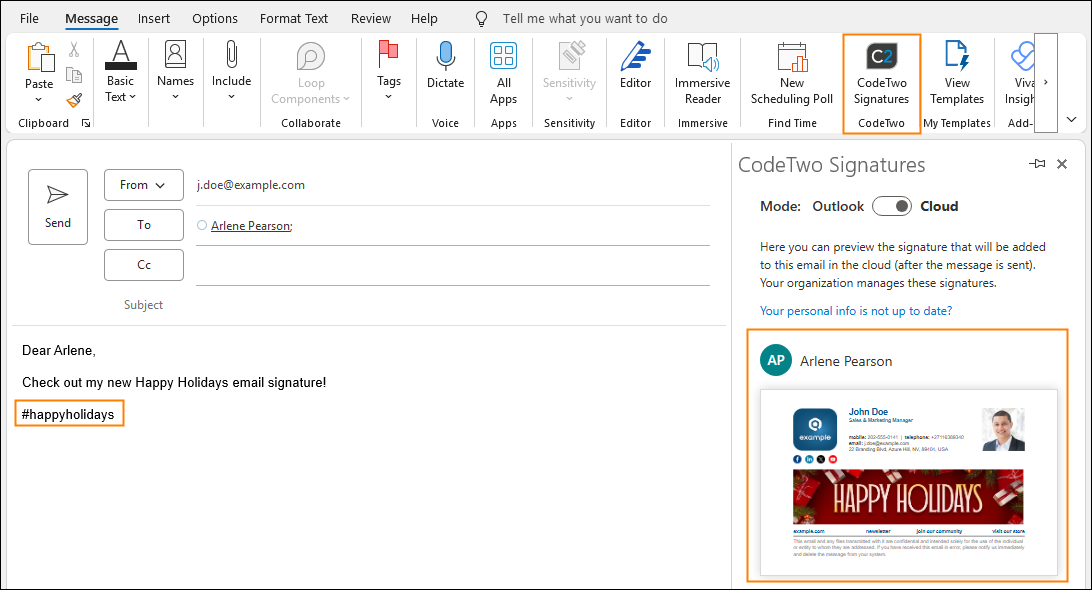The width and height of the screenshot is (1092, 590).
Task: Click the #happyholidays text in the message
Action: 68,414
